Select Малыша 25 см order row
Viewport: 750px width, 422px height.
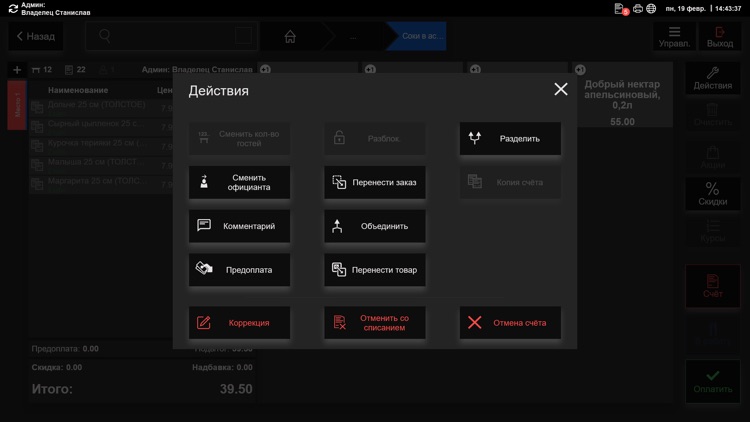[101, 165]
